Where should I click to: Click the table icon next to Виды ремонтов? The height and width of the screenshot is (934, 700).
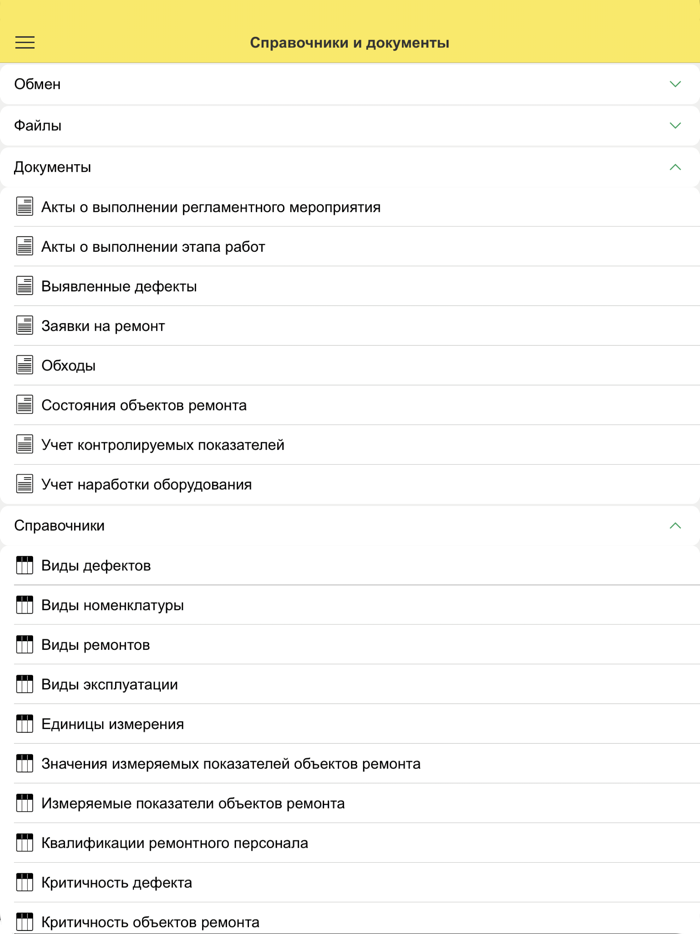(25, 645)
